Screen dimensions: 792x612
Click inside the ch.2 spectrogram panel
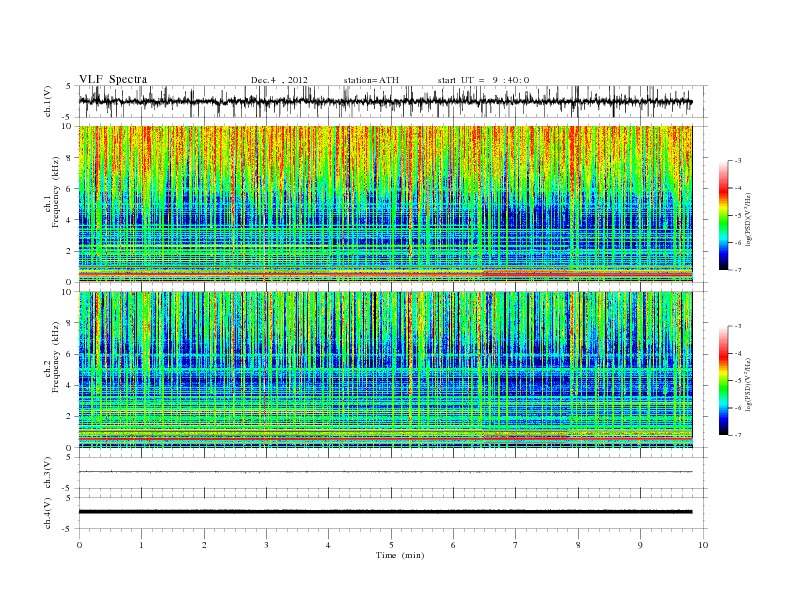click(x=386, y=370)
